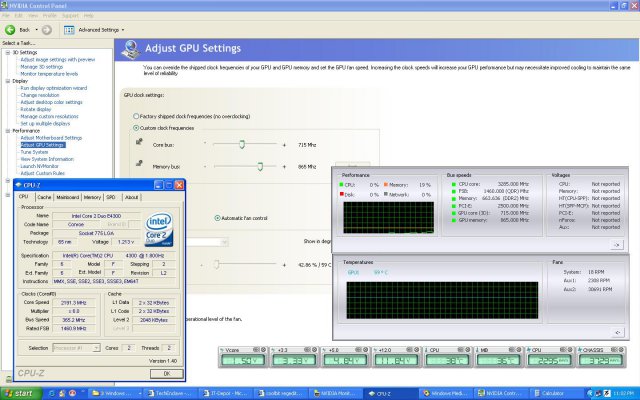Switch to the About tab in CPU-Z

click(x=131, y=197)
